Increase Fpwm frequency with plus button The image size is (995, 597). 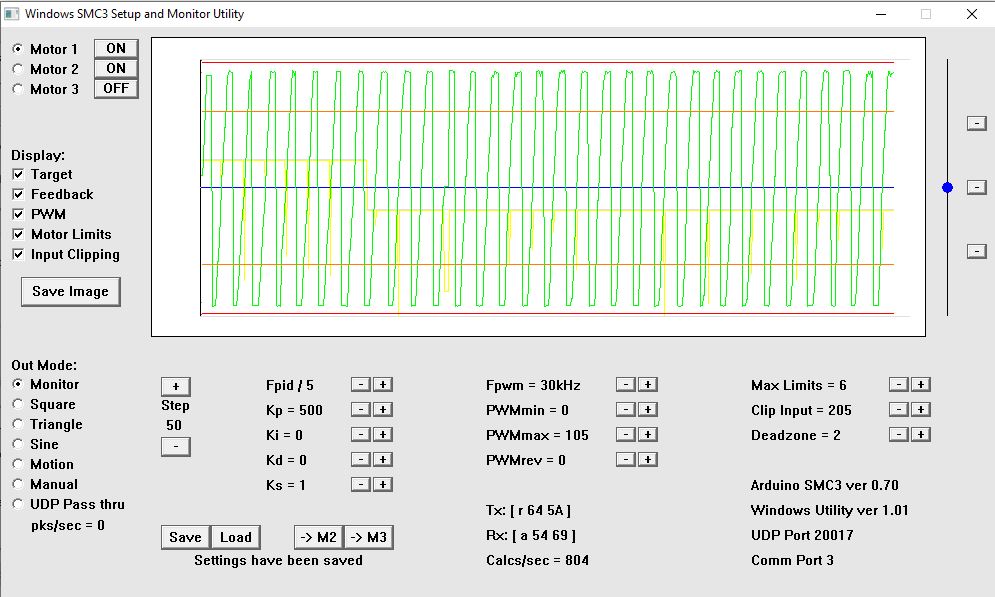click(647, 385)
